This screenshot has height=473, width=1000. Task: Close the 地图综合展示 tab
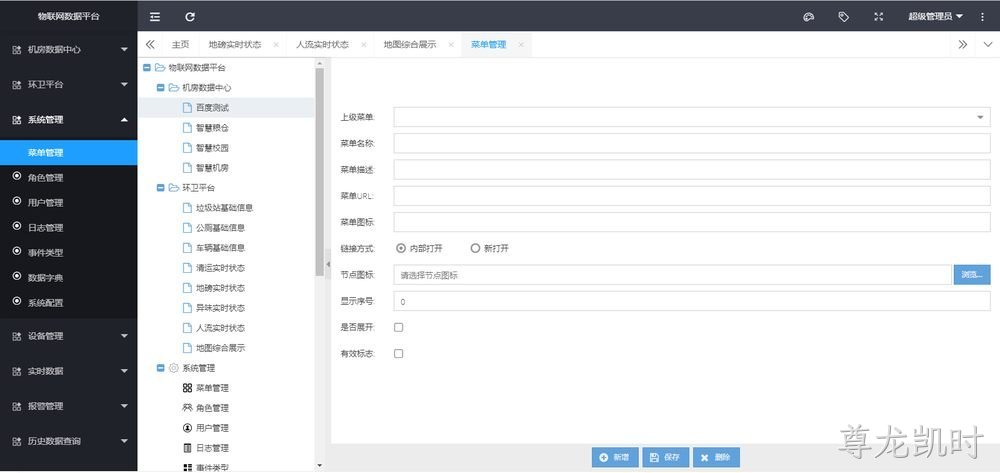click(451, 45)
